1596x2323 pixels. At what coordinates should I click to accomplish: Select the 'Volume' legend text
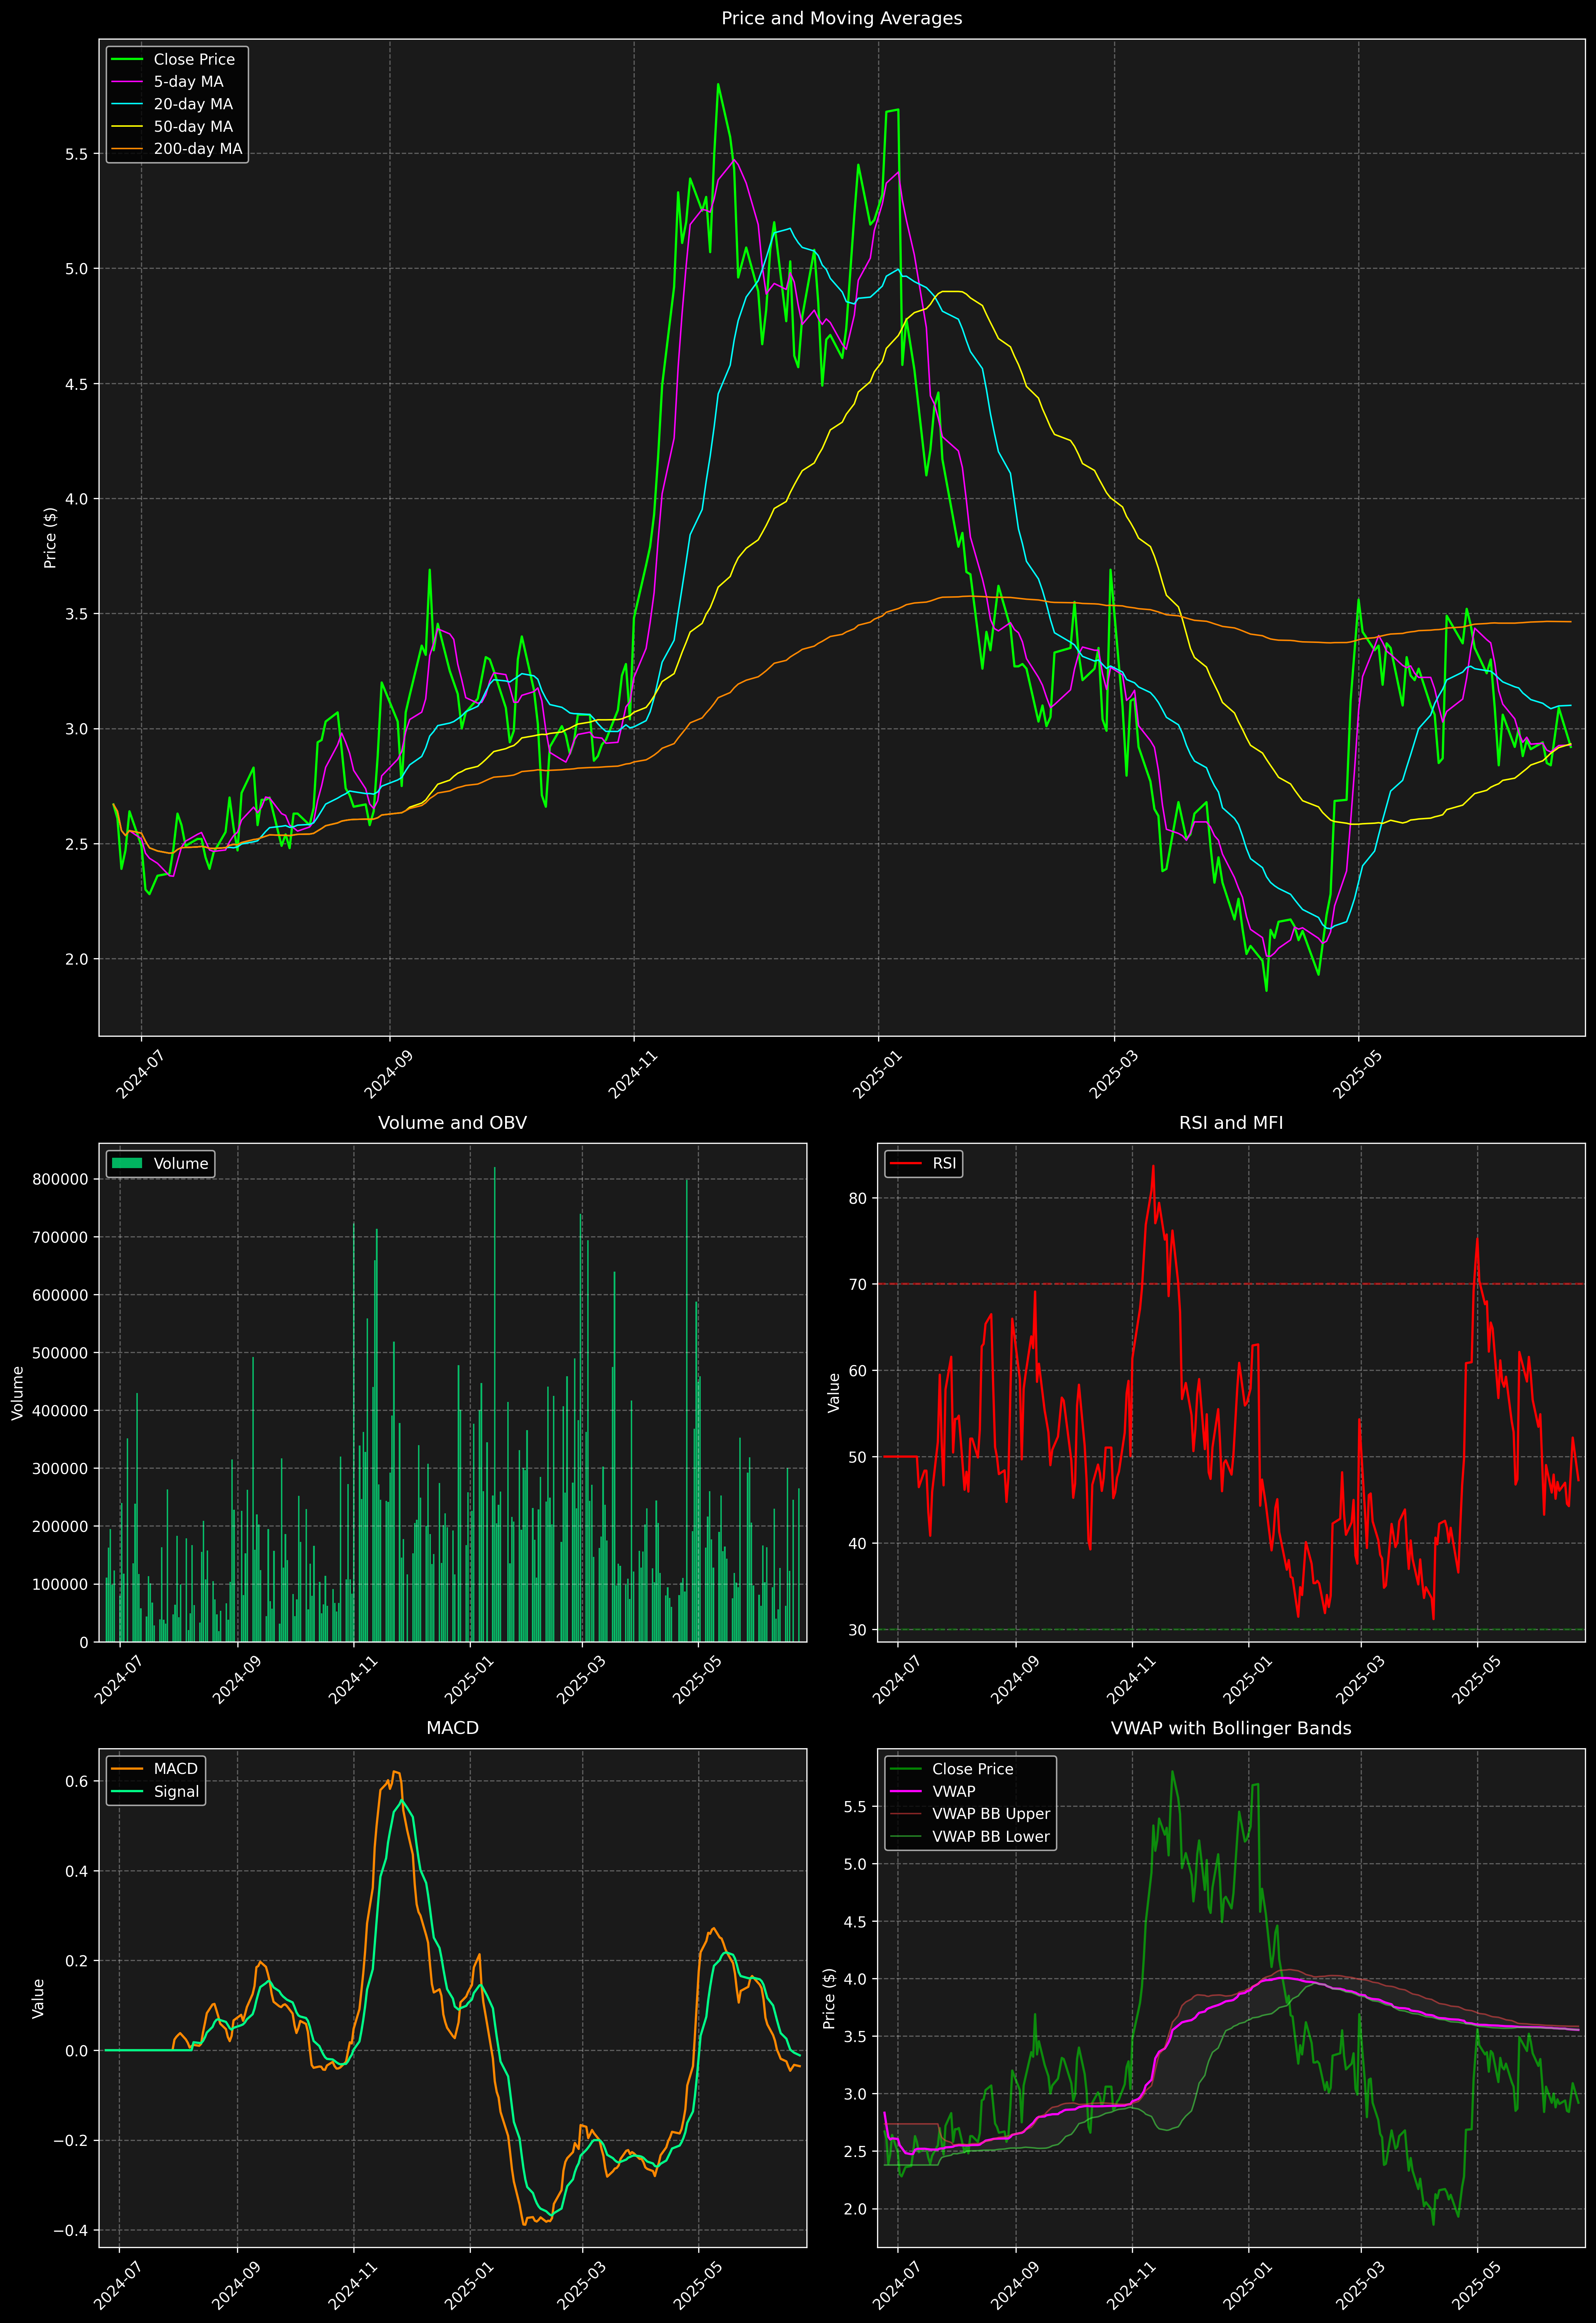(181, 1164)
